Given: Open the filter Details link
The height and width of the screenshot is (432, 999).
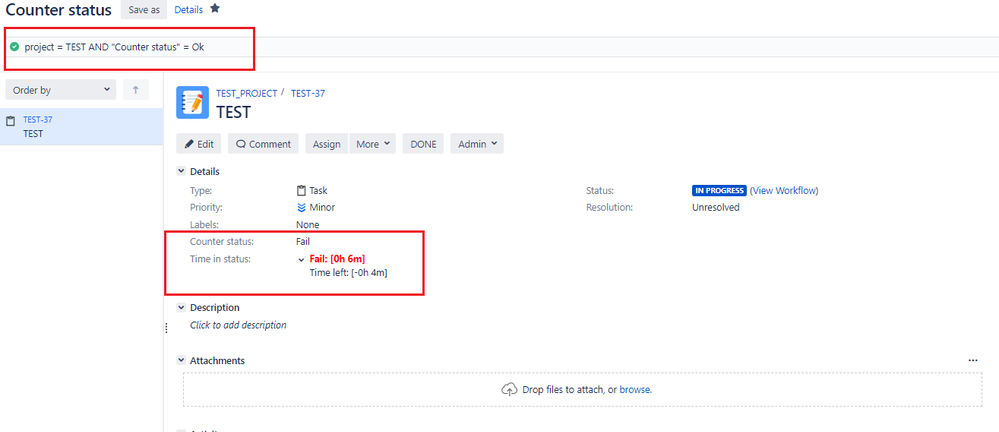Looking at the screenshot, I should pyautogui.click(x=189, y=10).
